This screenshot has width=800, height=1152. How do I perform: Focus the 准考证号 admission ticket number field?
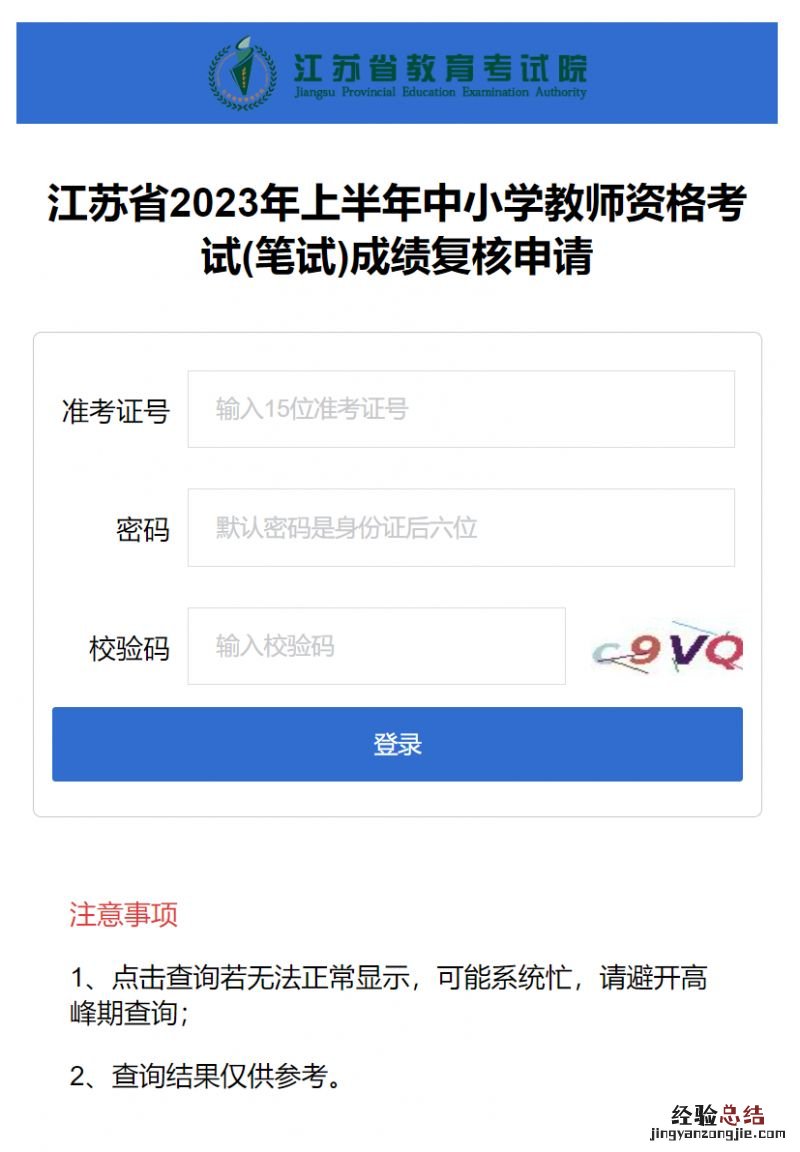tap(461, 409)
